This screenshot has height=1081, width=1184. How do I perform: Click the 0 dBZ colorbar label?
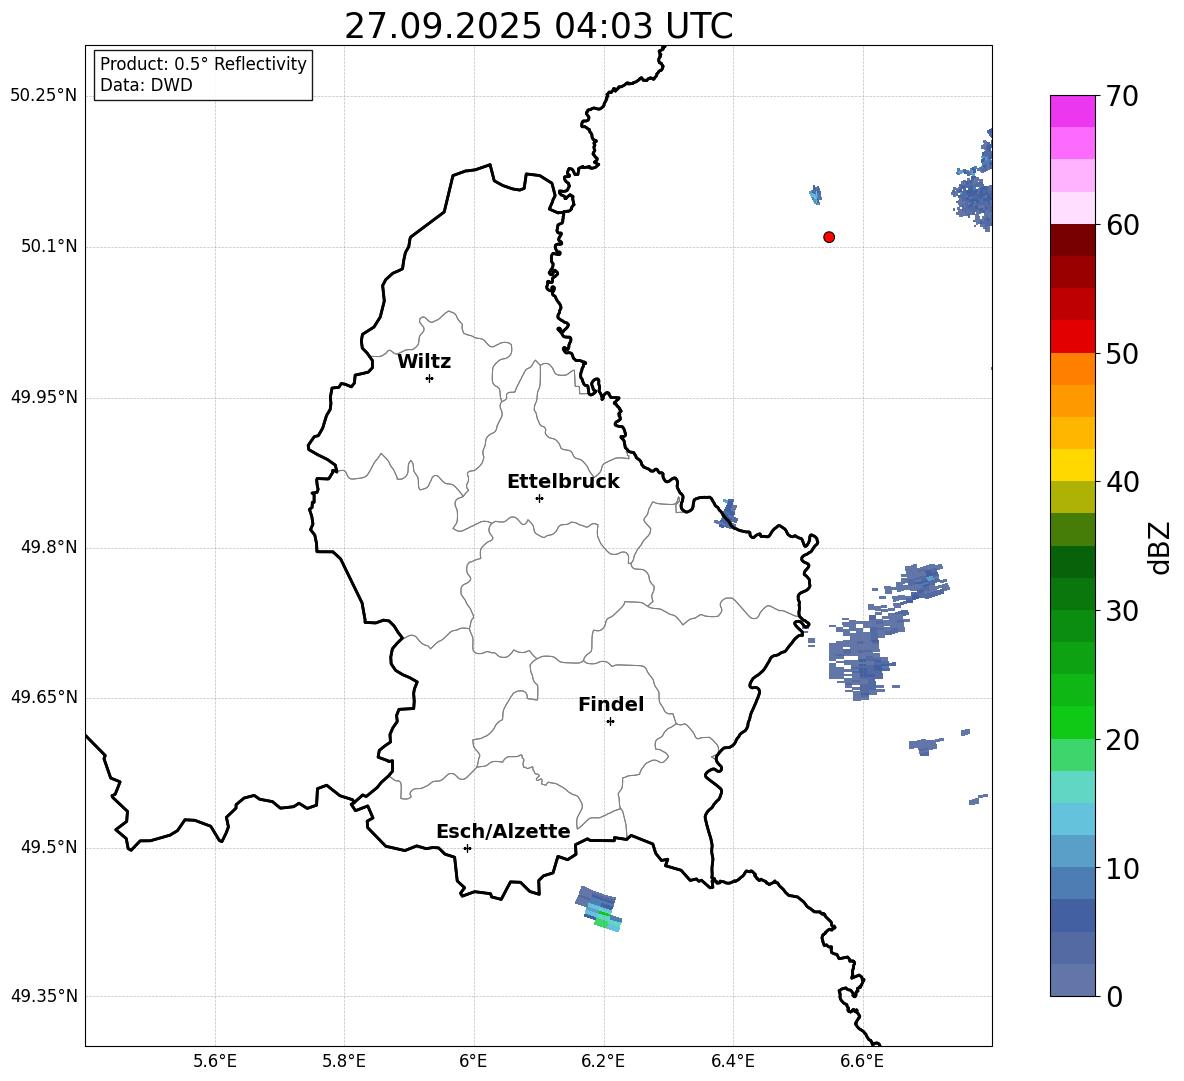tap(1114, 997)
